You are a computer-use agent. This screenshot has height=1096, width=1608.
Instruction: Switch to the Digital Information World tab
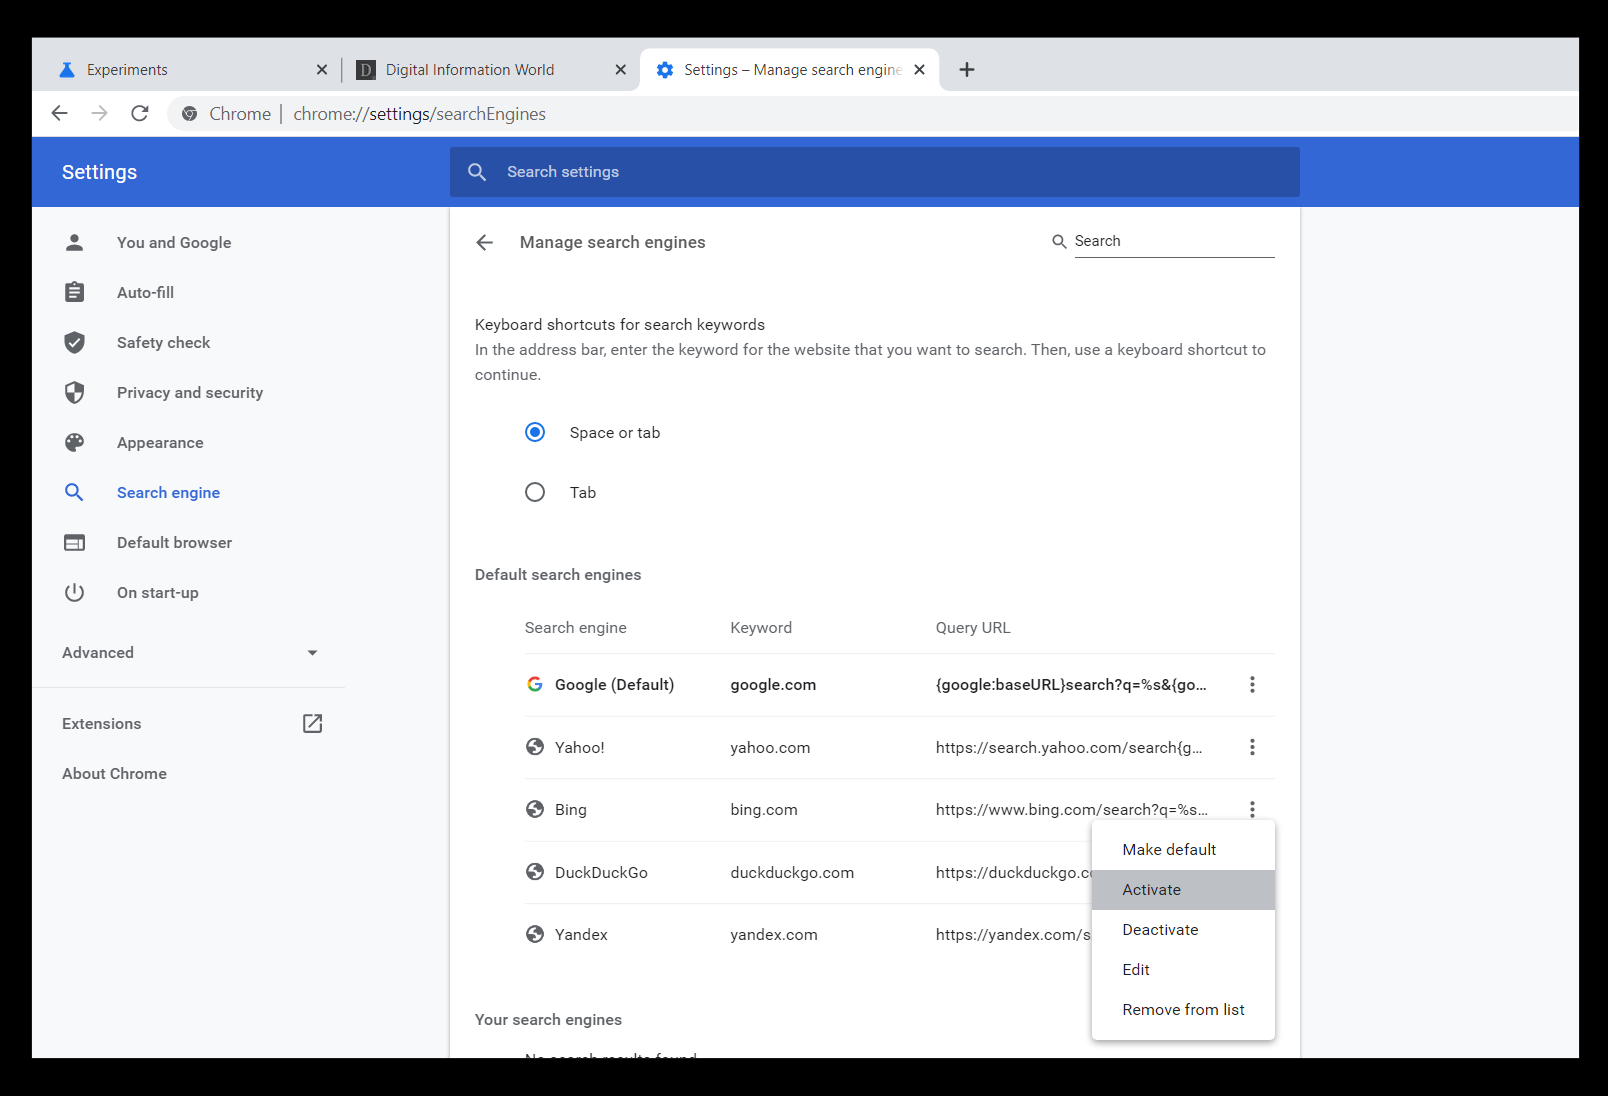490,69
